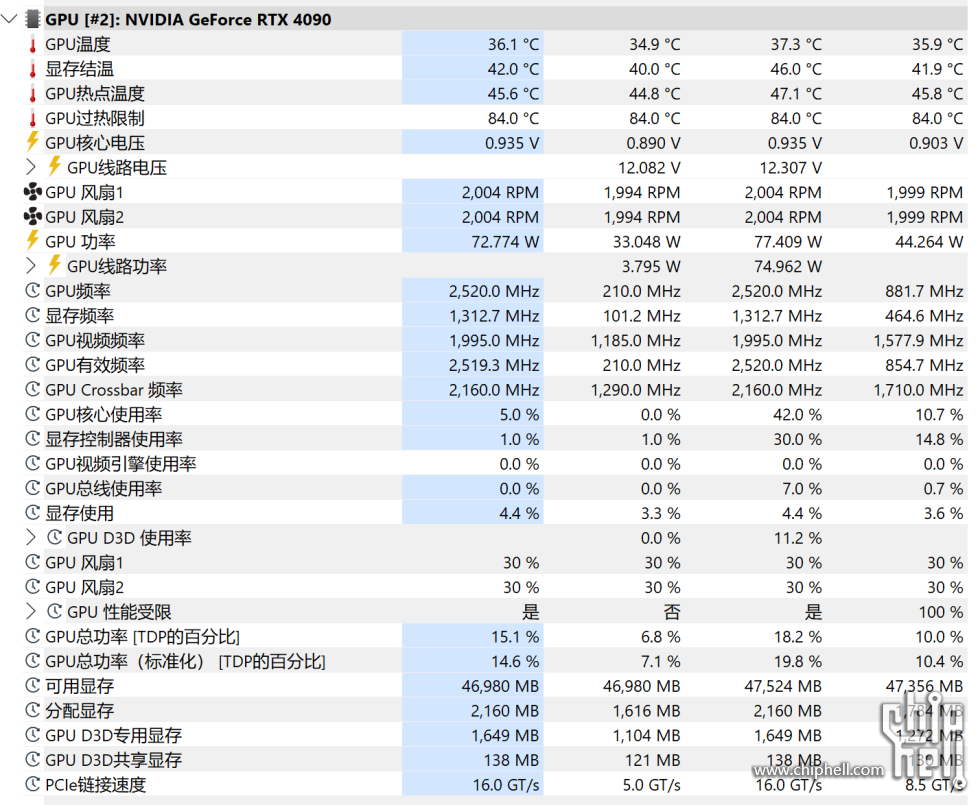Click the clock icon beside 可用显存
Image resolution: width=980 pixels, height=805 pixels.
click(32, 686)
